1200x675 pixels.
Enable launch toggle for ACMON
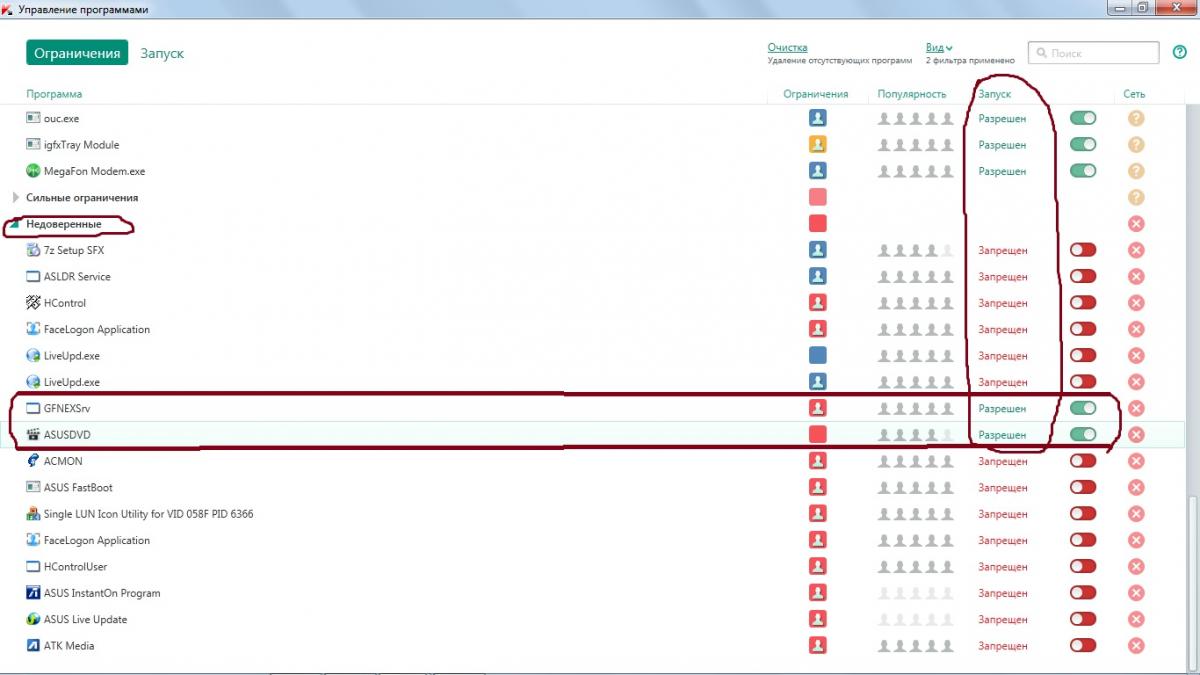1082,461
